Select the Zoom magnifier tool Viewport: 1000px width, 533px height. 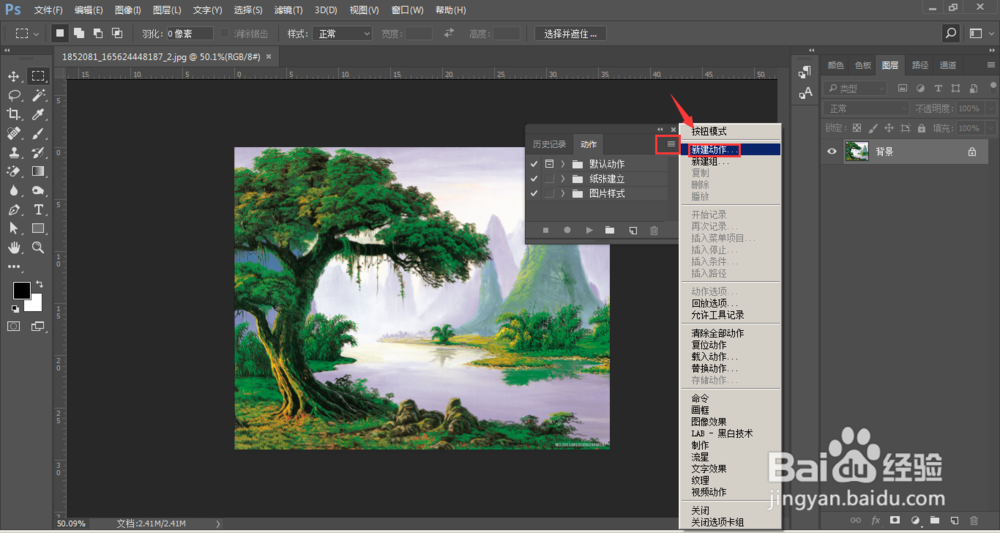coord(38,247)
